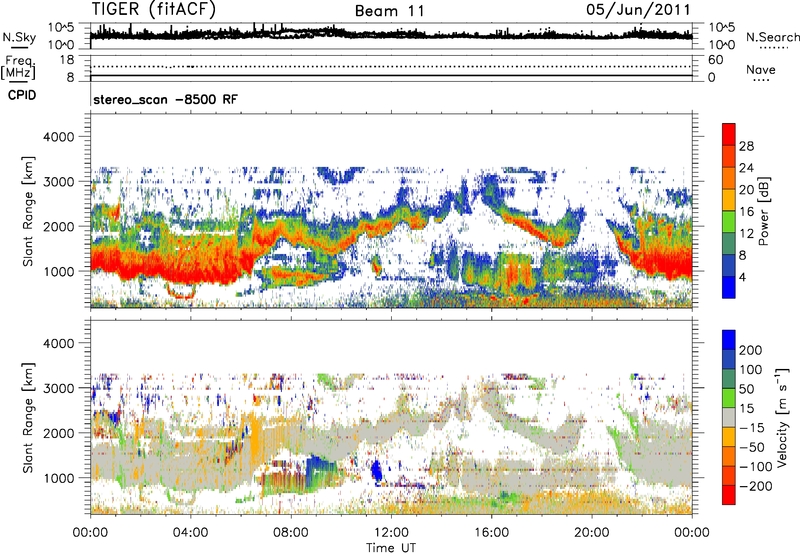Click the N.Sky legend label
This screenshot has width=800, height=554.
(19, 37)
